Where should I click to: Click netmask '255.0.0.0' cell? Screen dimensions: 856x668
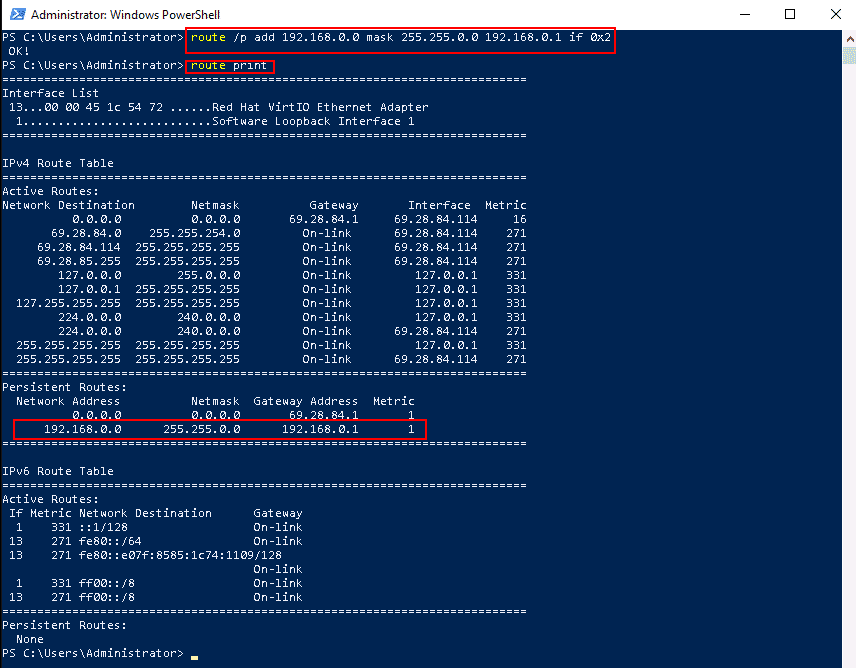coord(209,276)
